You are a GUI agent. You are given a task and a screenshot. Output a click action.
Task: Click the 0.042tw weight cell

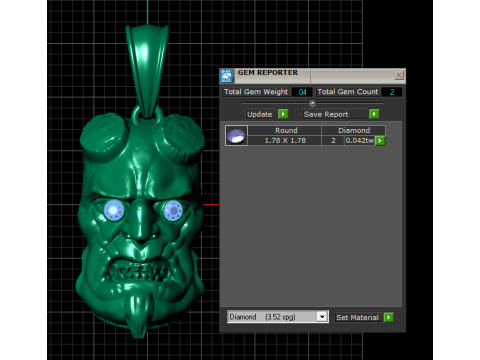[x=360, y=140]
